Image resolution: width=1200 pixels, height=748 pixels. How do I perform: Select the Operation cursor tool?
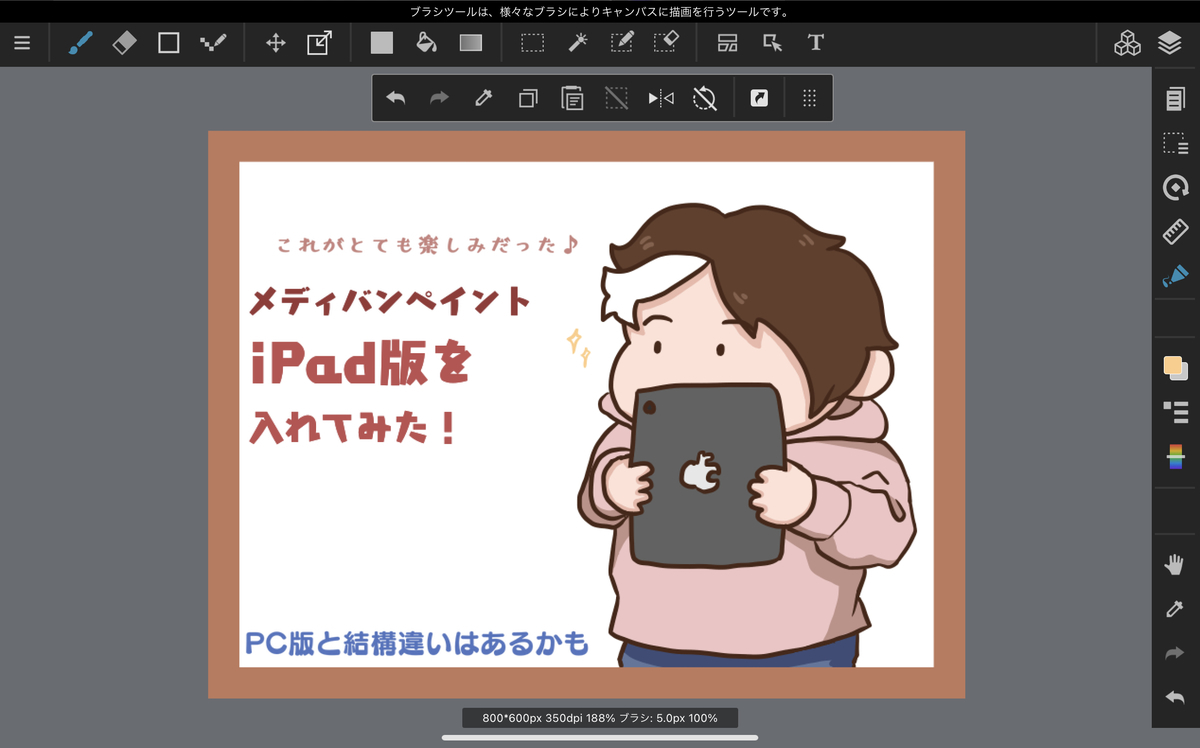point(772,43)
